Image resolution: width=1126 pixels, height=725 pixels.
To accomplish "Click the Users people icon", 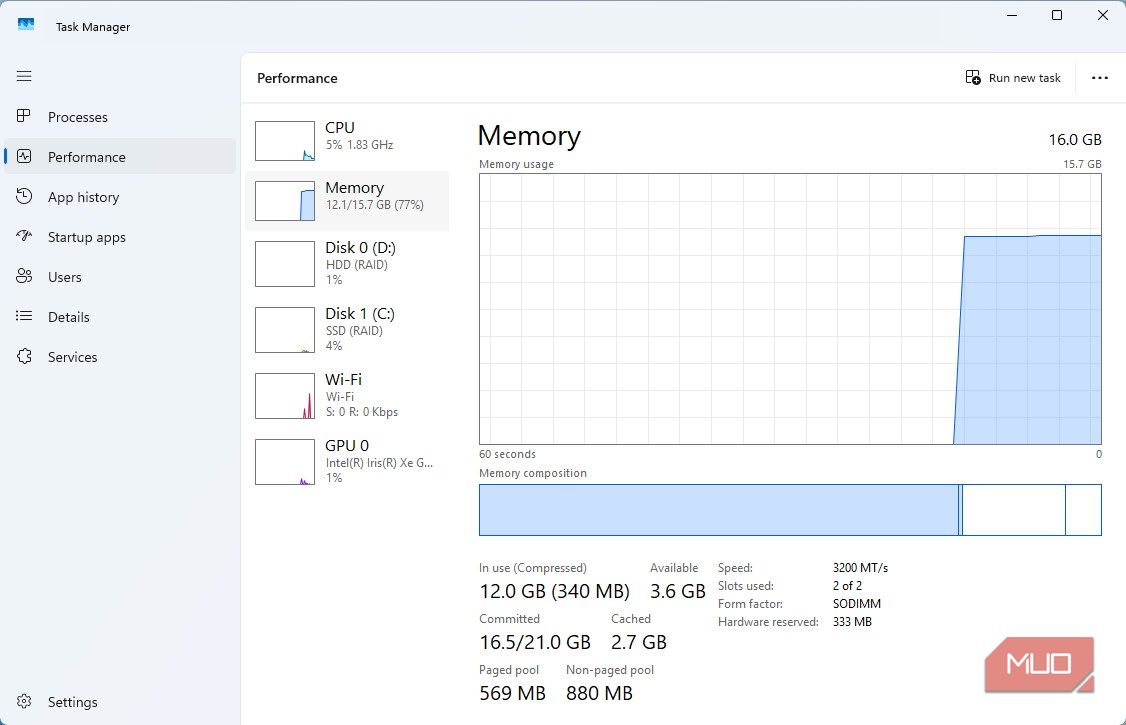I will tap(24, 276).
